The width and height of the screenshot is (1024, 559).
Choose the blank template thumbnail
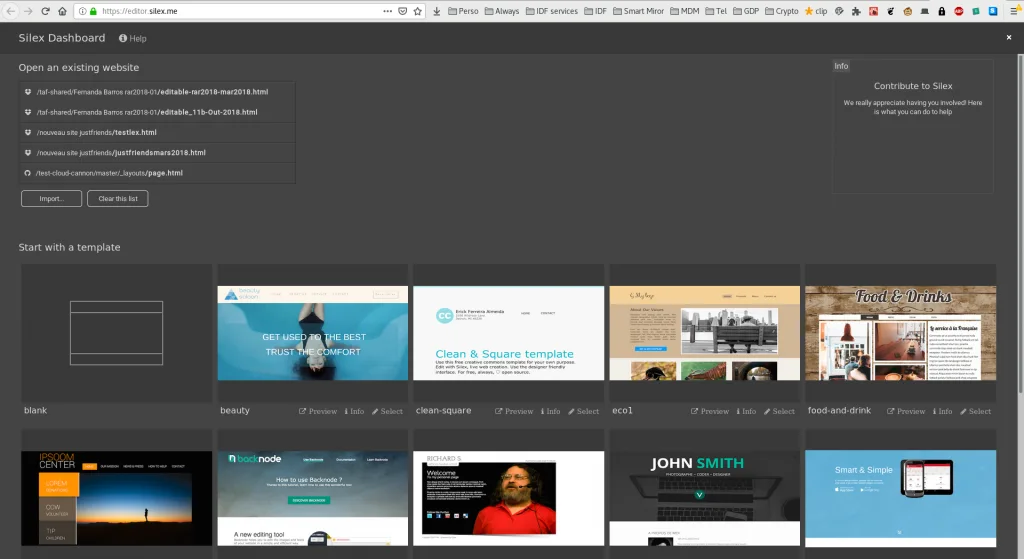[x=116, y=333]
